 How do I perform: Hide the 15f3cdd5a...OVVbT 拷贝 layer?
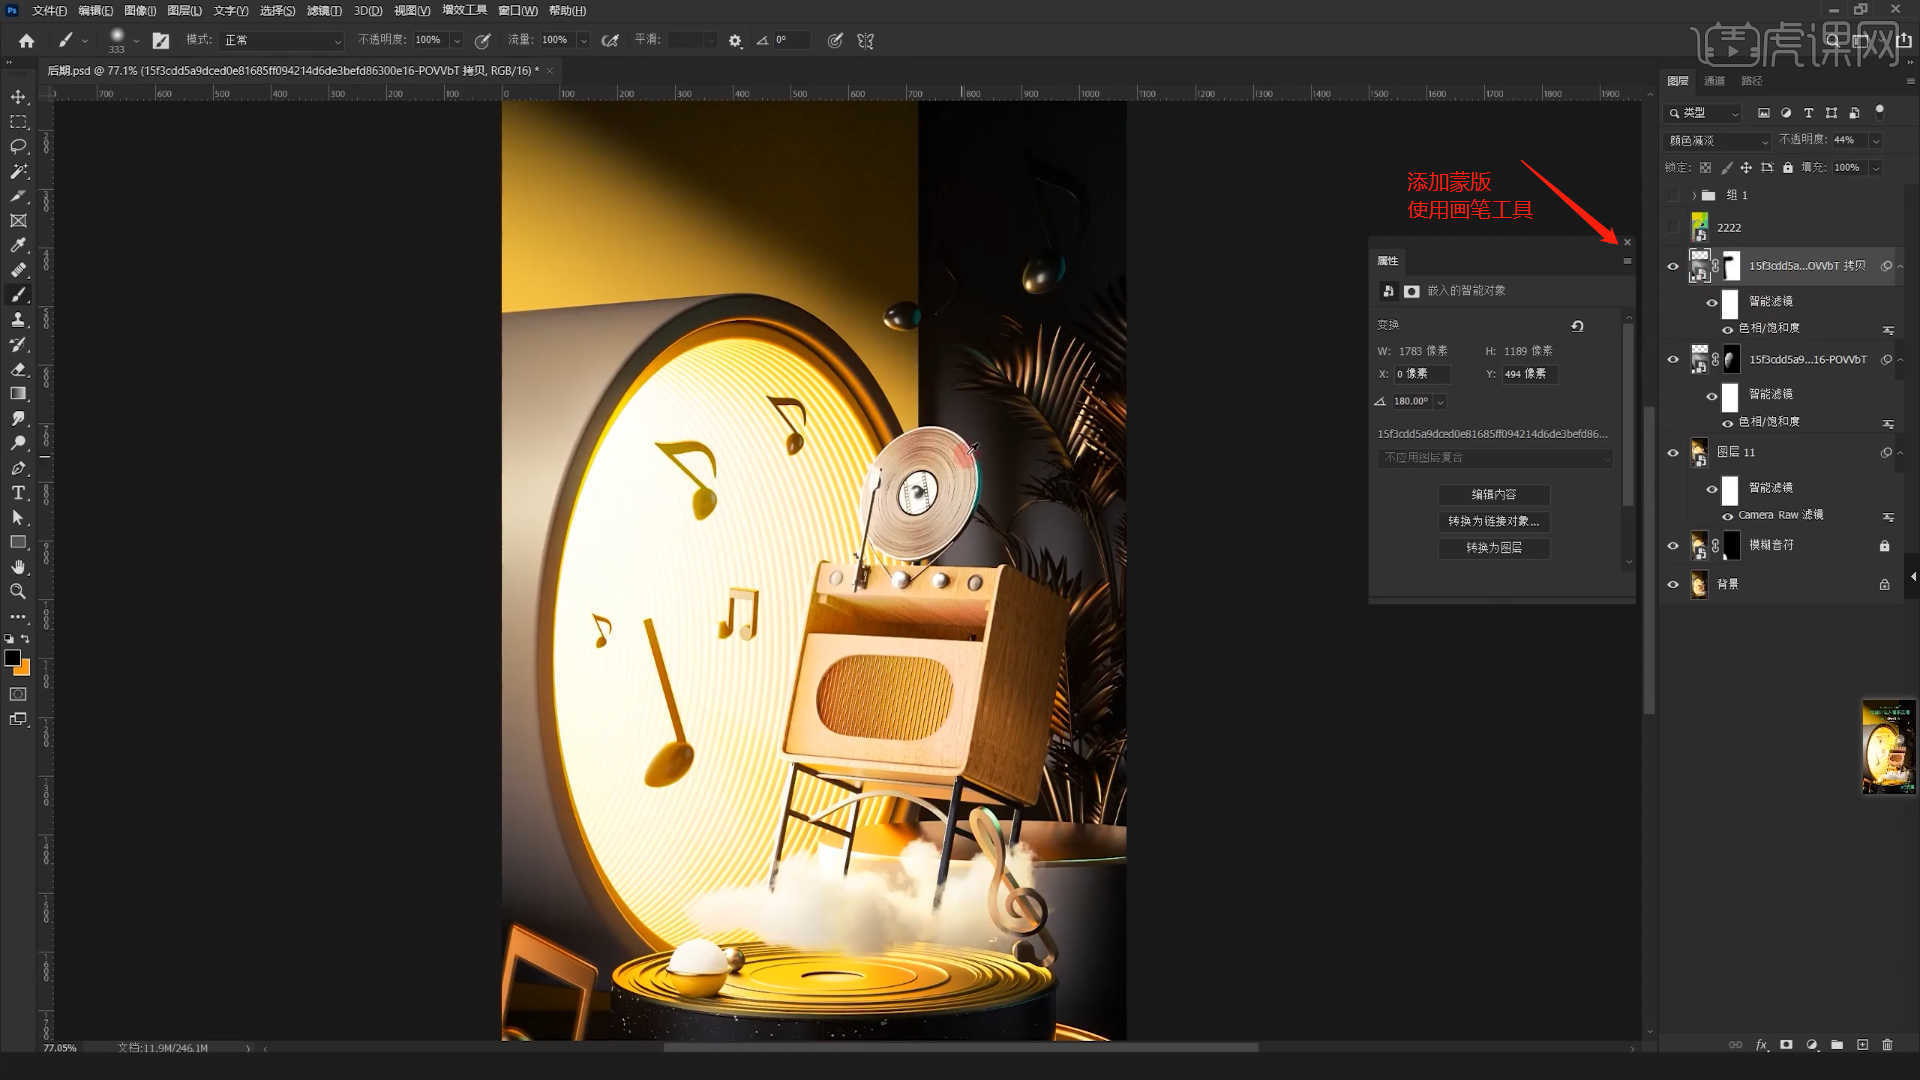[1673, 266]
